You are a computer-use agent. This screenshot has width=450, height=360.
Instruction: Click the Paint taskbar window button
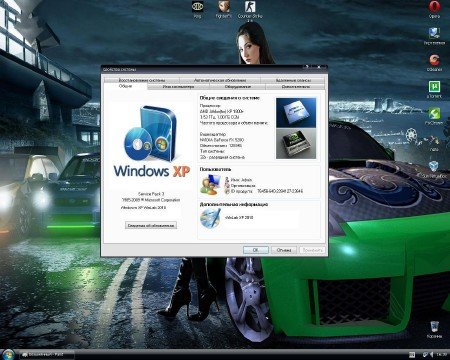coord(46,355)
